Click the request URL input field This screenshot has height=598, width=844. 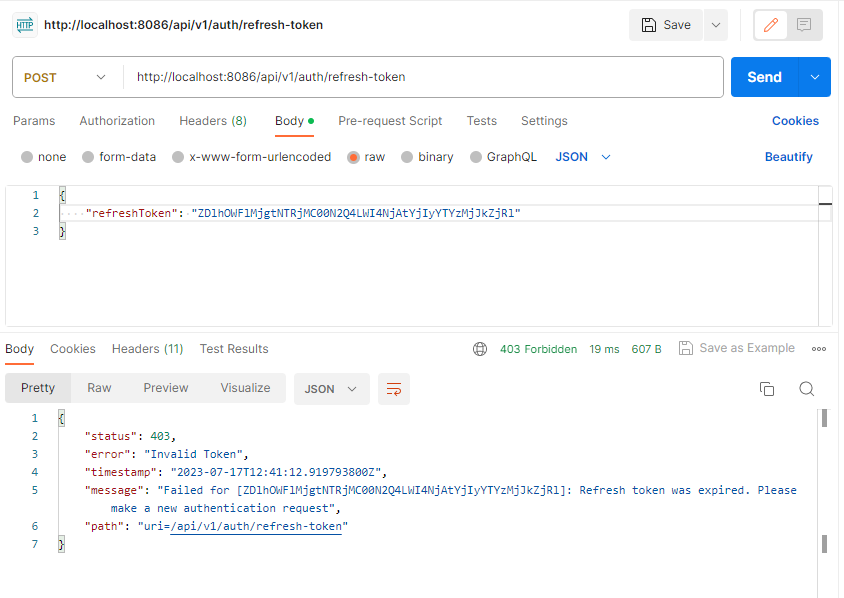point(423,77)
